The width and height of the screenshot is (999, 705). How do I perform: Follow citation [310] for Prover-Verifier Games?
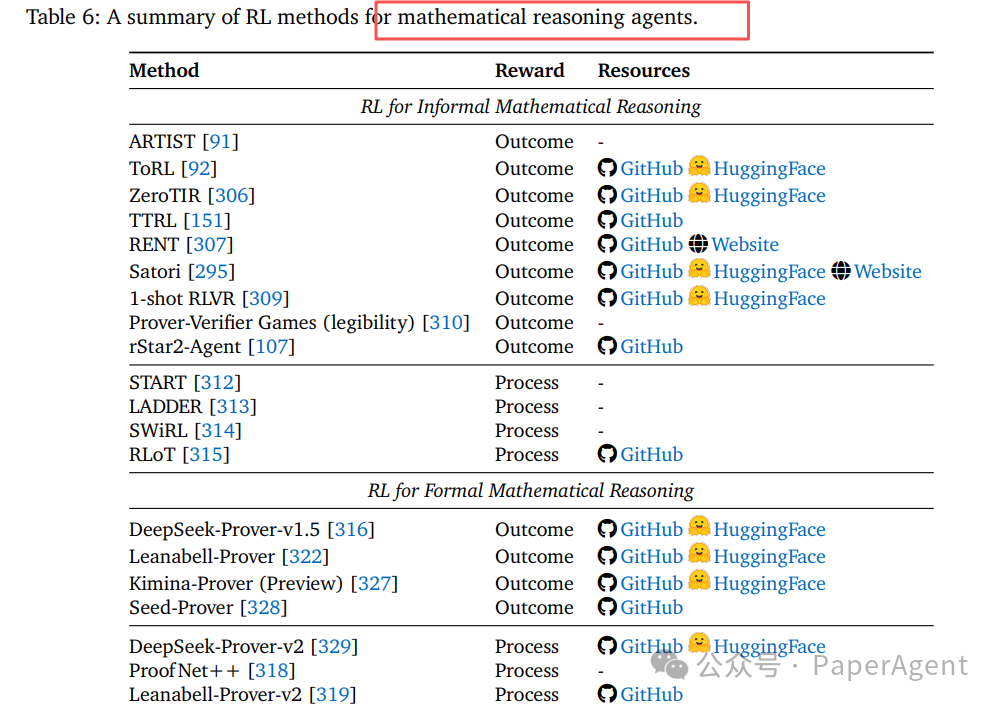tap(446, 323)
